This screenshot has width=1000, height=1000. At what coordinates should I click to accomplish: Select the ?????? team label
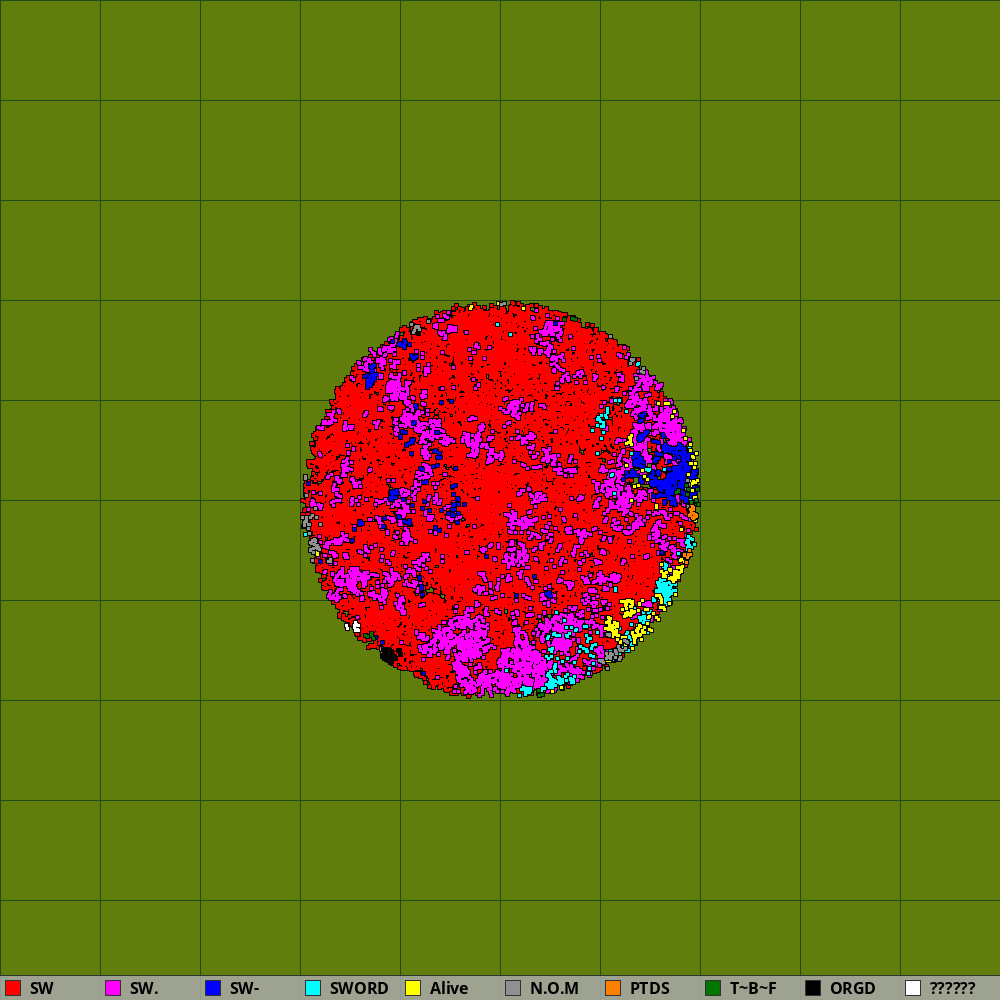[953, 988]
